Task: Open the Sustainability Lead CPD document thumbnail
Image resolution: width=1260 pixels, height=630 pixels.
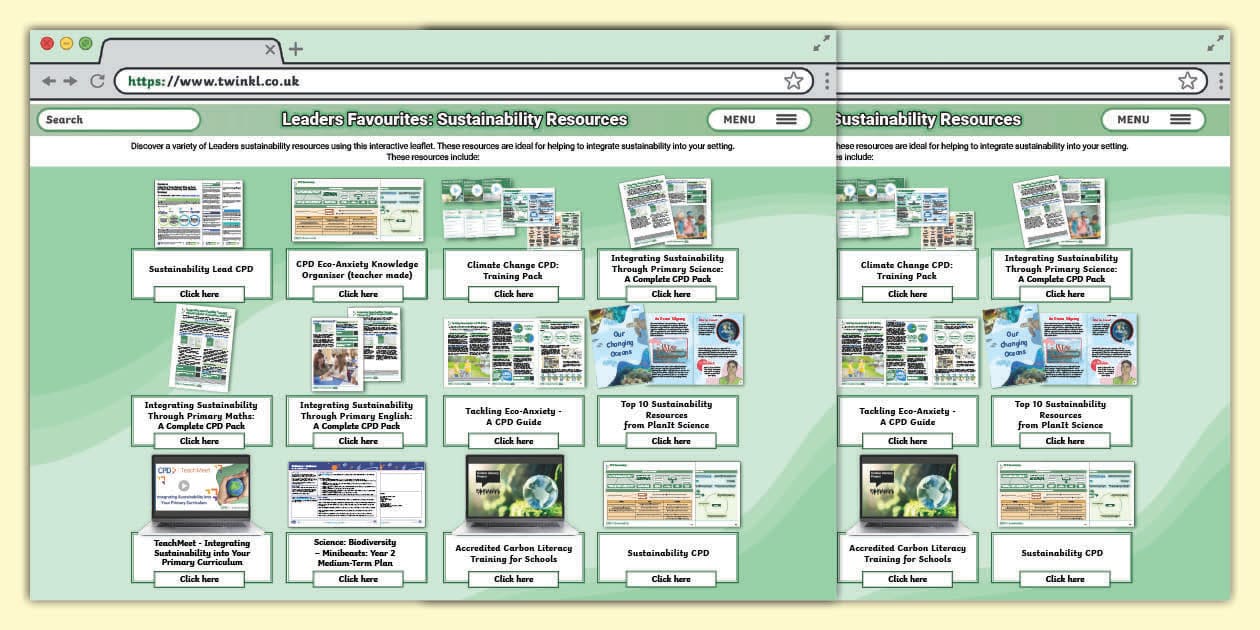Action: point(199,213)
